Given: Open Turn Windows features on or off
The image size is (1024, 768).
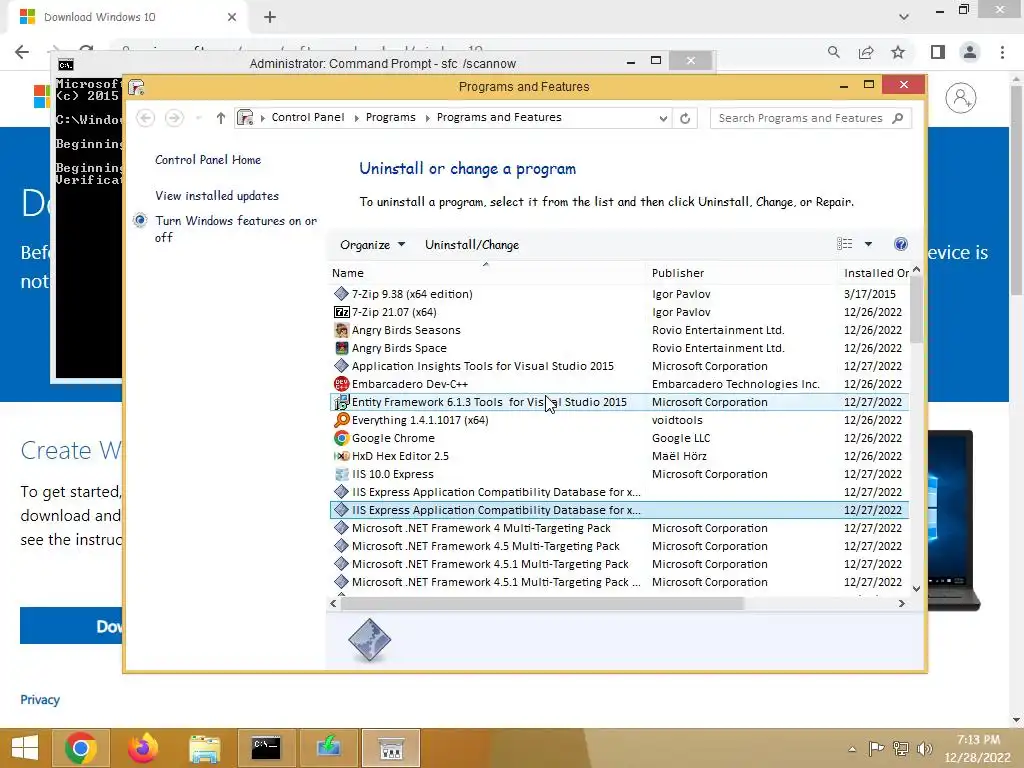Looking at the screenshot, I should [235, 229].
